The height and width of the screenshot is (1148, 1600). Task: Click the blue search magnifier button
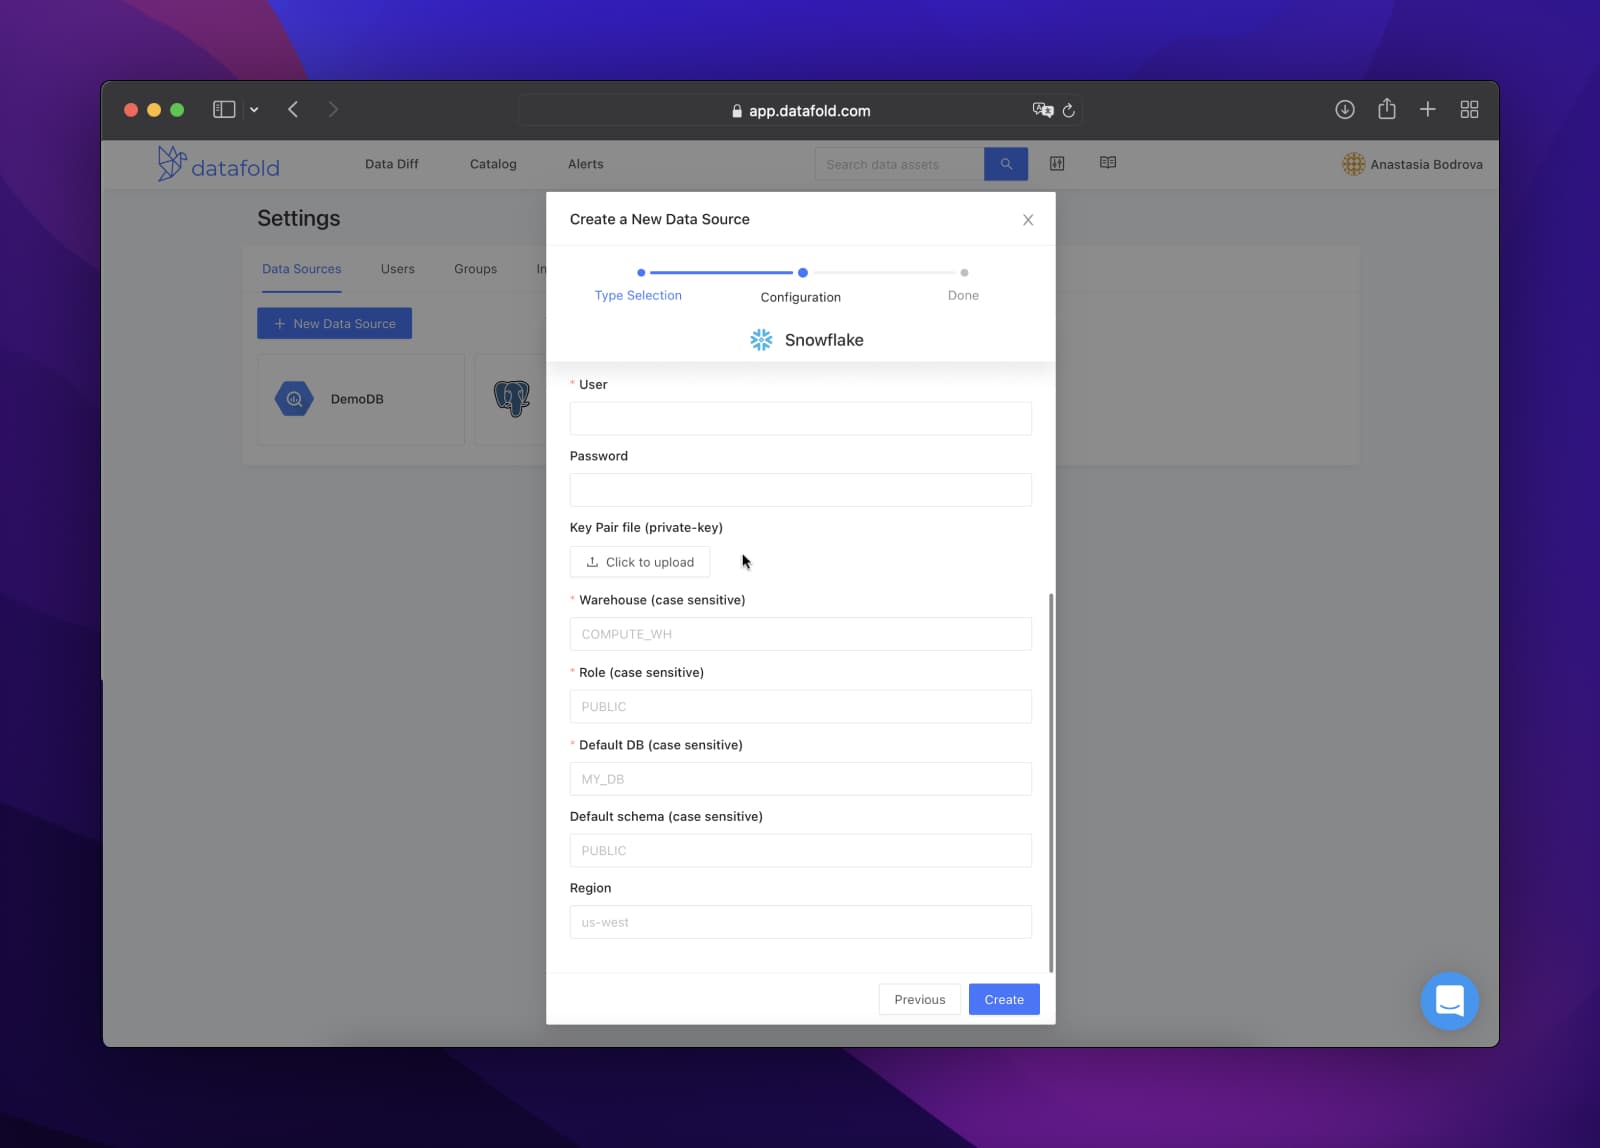[x=1006, y=164]
